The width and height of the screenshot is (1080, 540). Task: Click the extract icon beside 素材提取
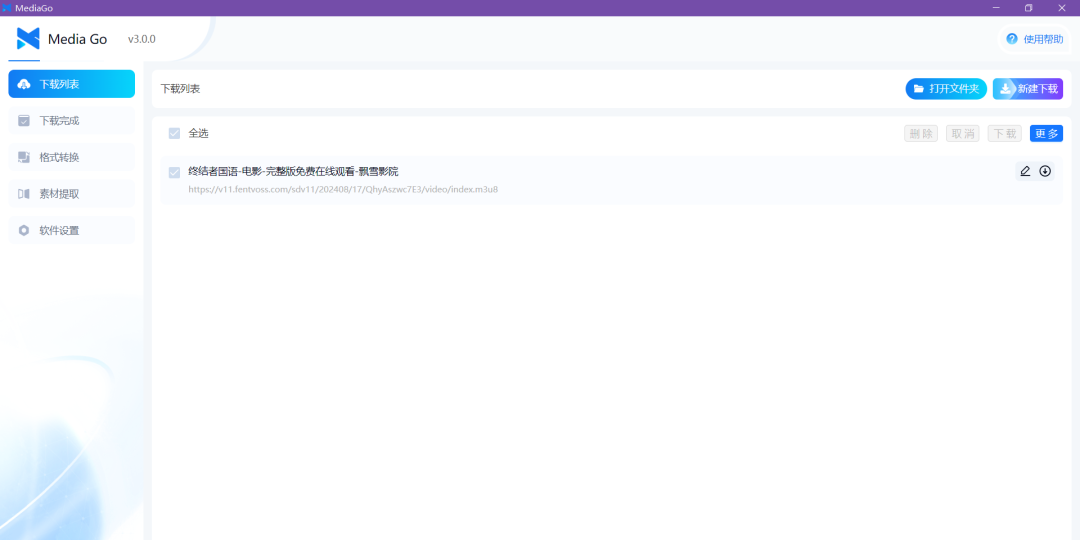point(24,194)
